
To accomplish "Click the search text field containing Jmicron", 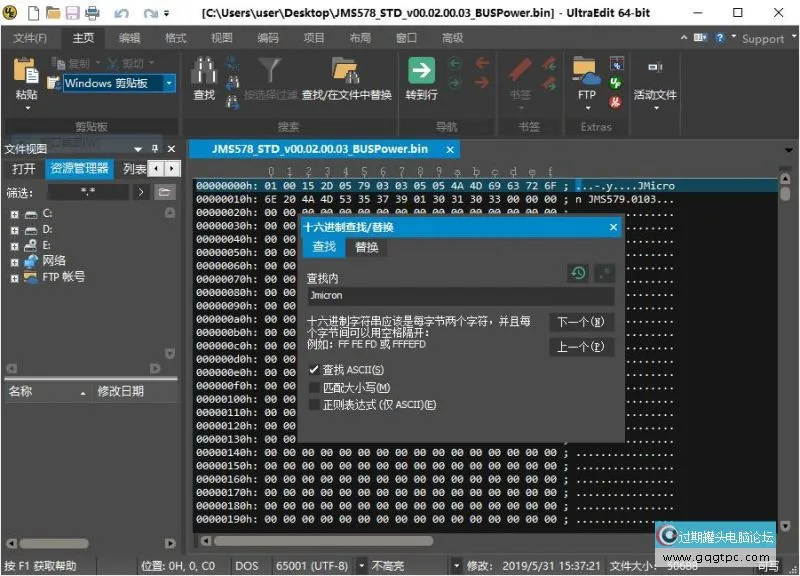I will (460, 297).
